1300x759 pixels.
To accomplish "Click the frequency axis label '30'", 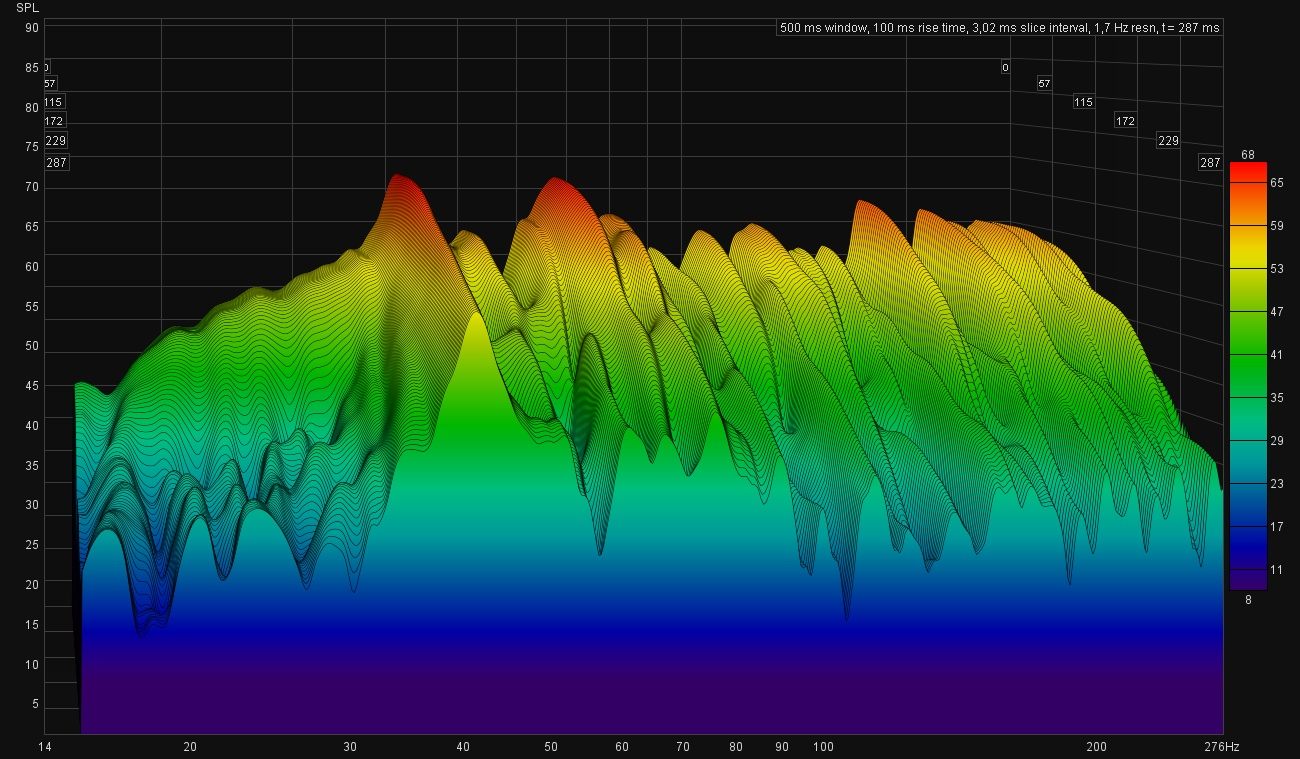I will [x=350, y=747].
